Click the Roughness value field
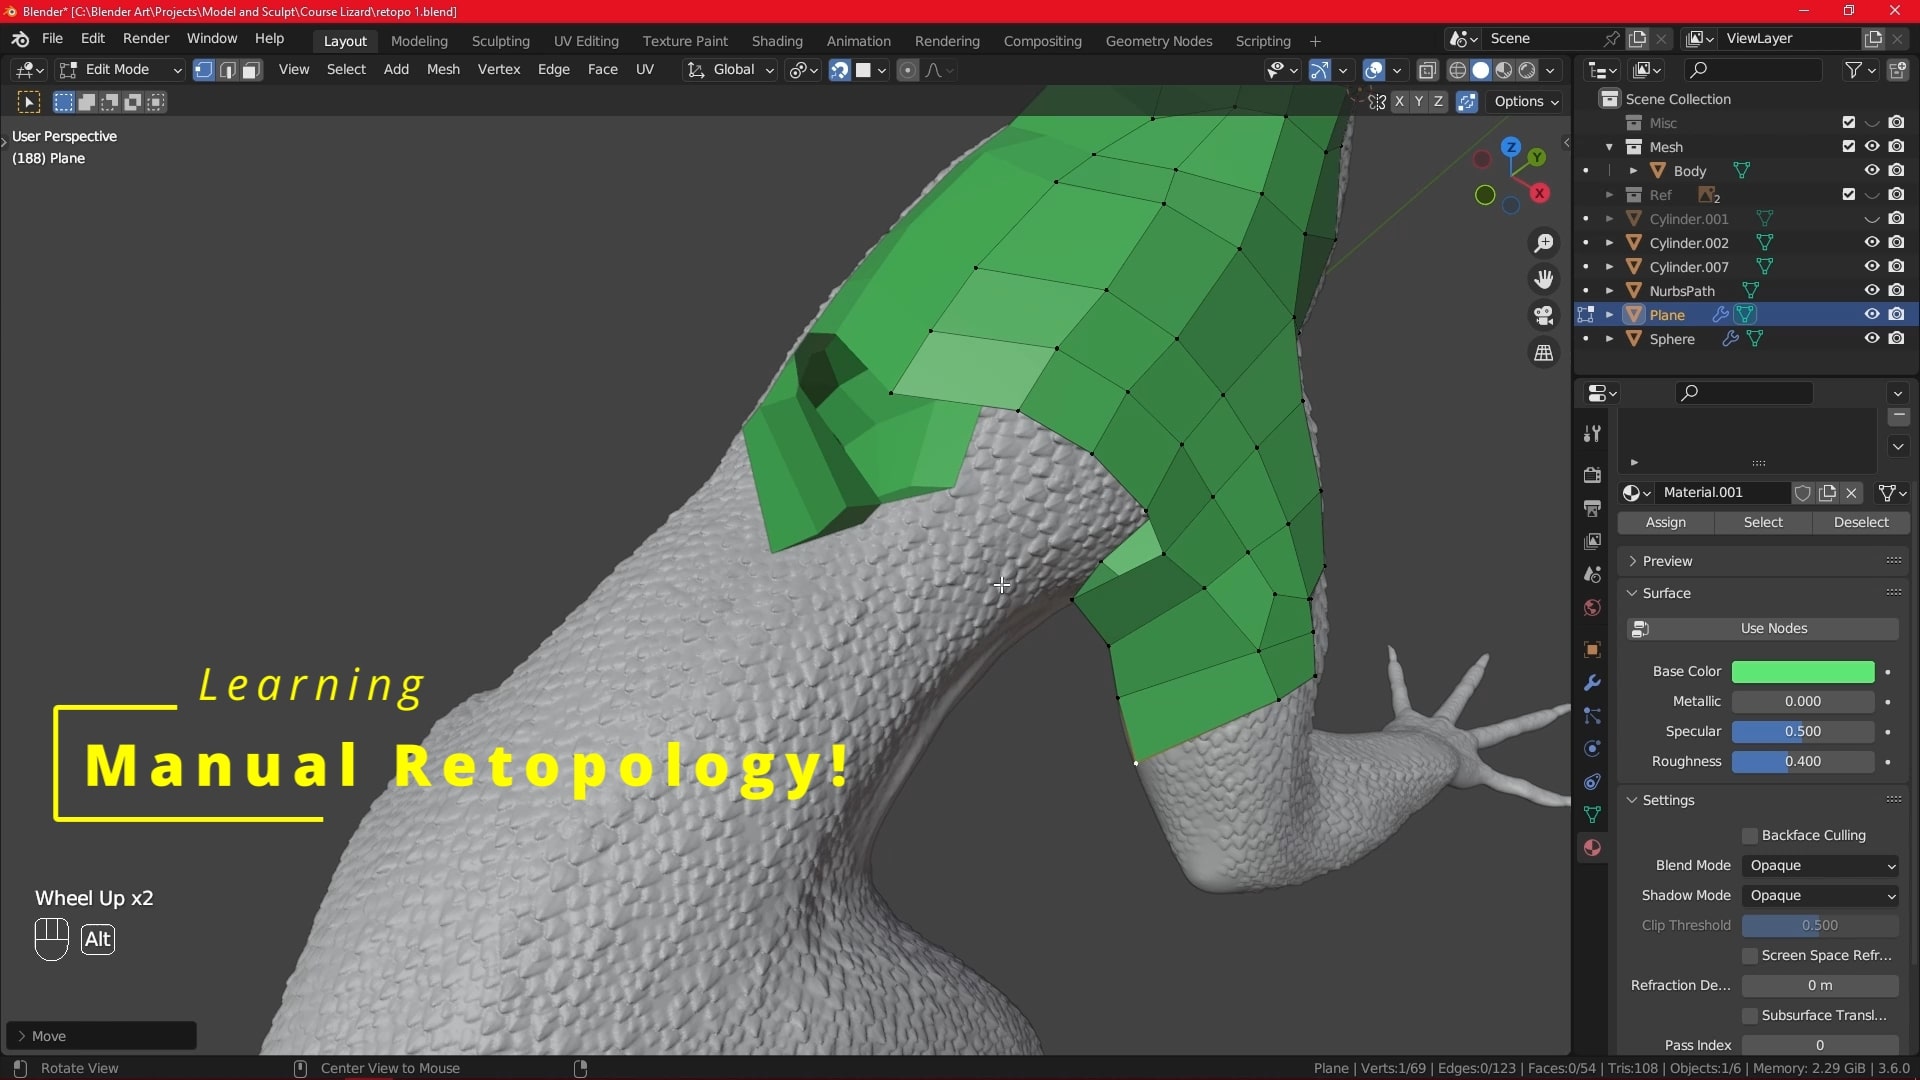This screenshot has width=1920, height=1080. pyautogui.click(x=1800, y=761)
